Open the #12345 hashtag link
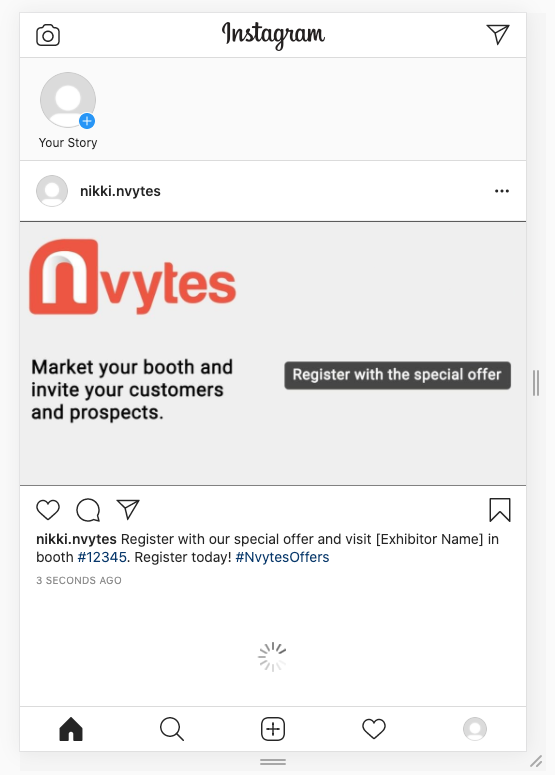Viewport: 555px width, 775px height. tap(102, 557)
